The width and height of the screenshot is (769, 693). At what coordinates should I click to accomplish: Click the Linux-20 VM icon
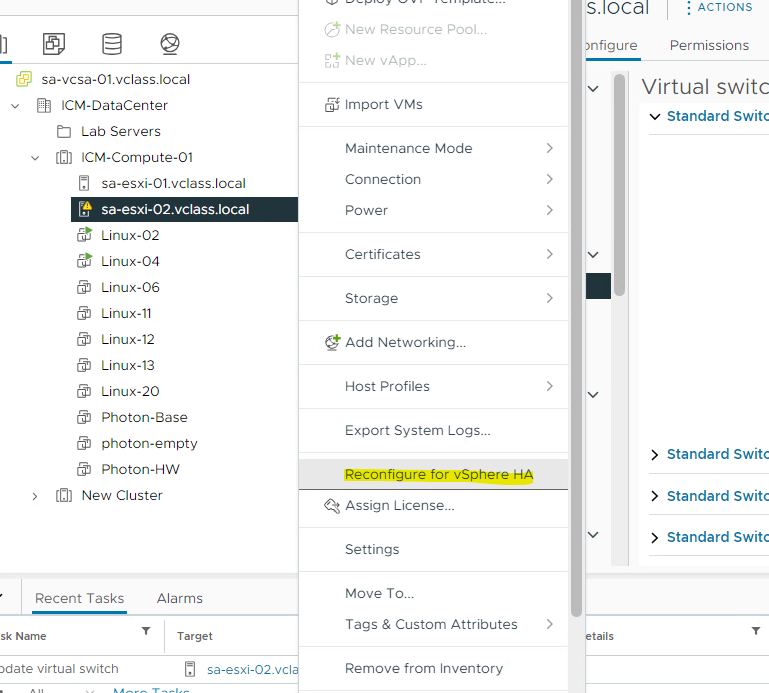[x=84, y=391]
